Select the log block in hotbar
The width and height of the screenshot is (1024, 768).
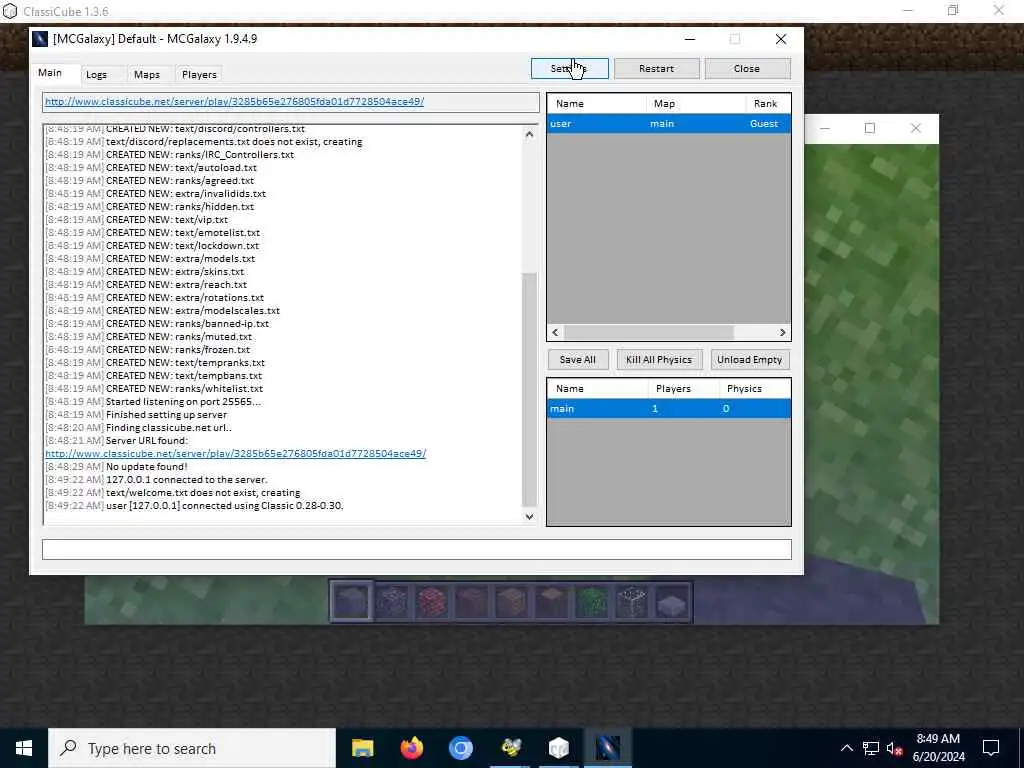(552, 602)
